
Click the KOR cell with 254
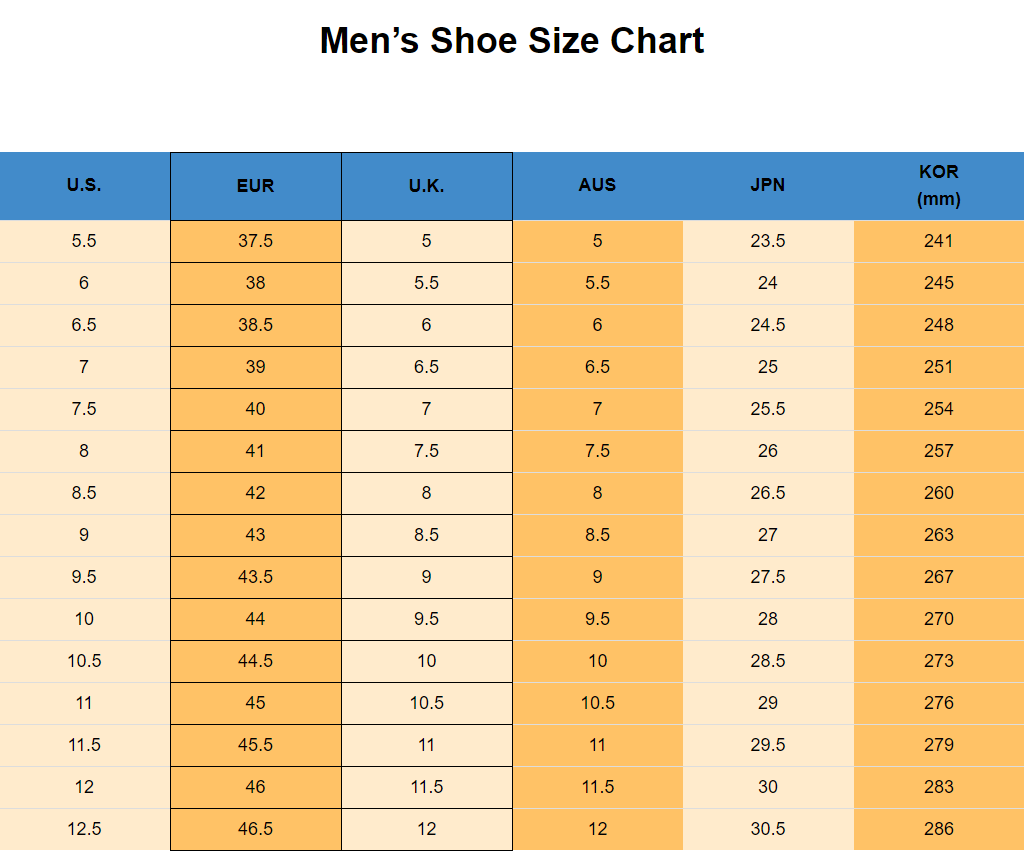(939, 409)
